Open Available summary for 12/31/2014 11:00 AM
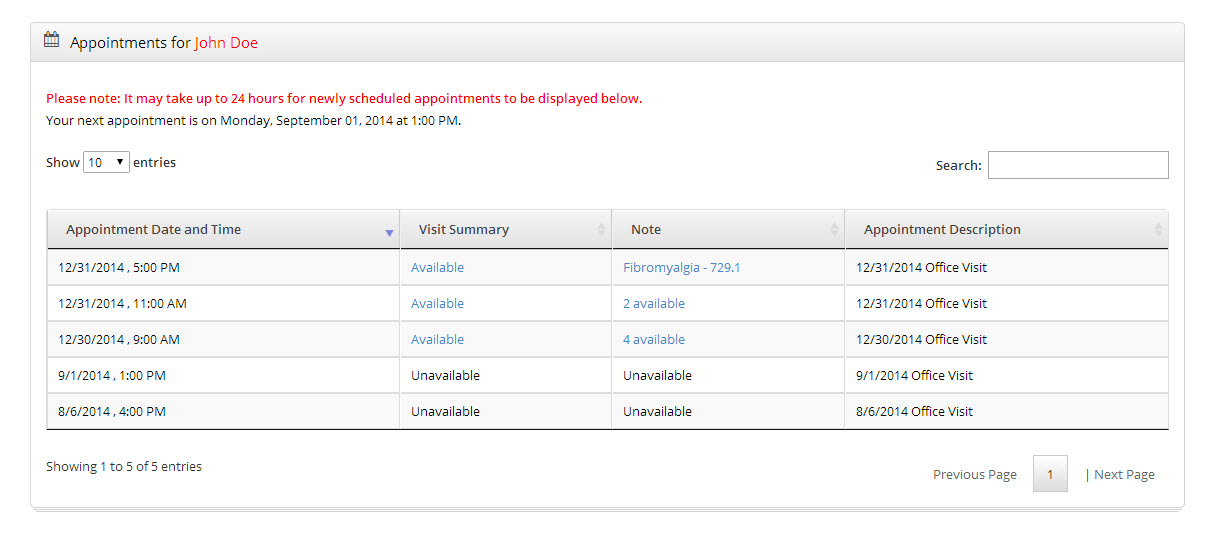Image resolution: width=1214 pixels, height=542 pixels. [x=437, y=304]
